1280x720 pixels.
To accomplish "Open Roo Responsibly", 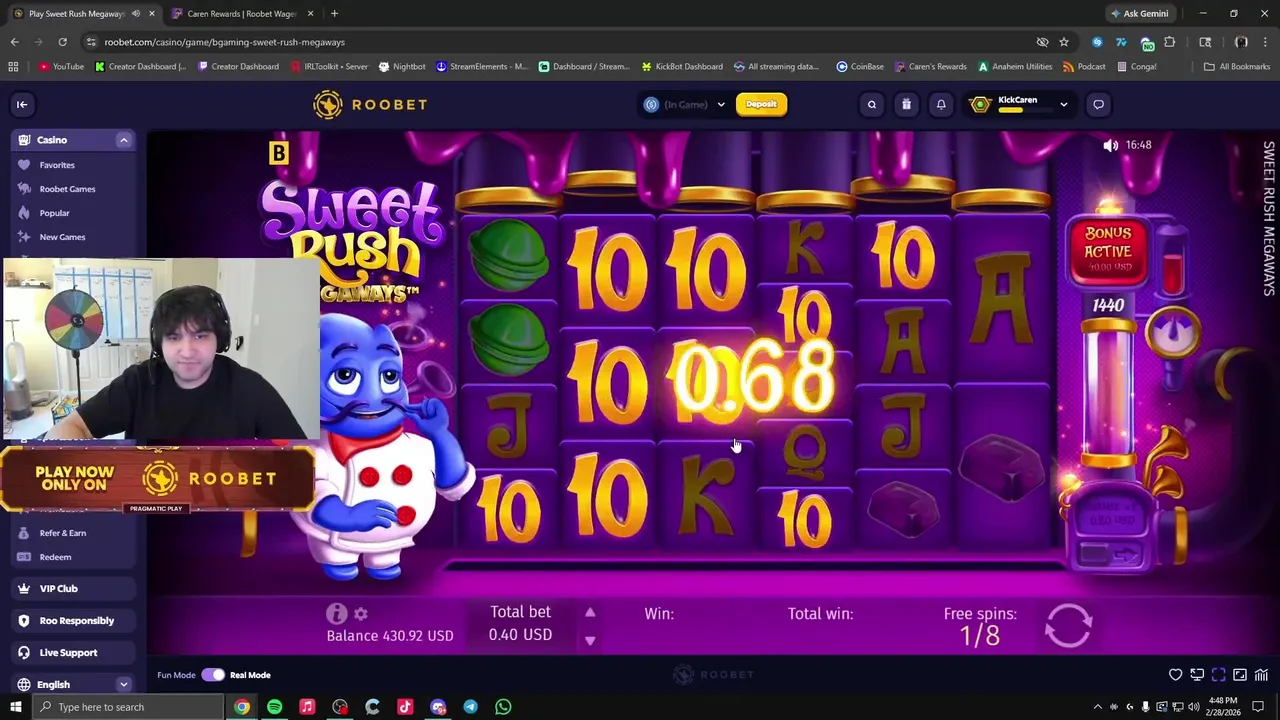I will [73, 621].
